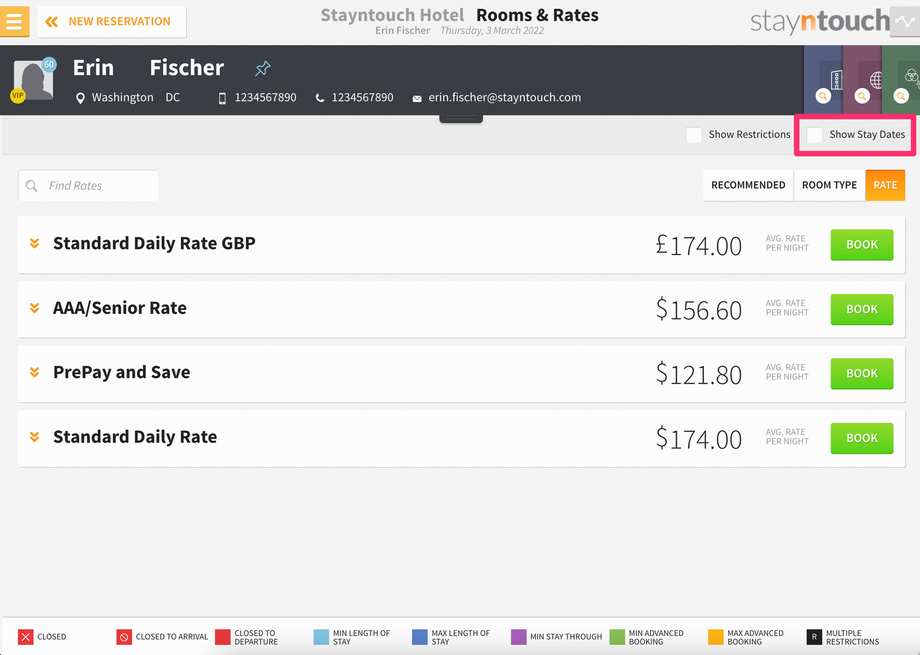Click the Rooms & Rates heading
Viewport: 920px width, 655px height.
[537, 15]
